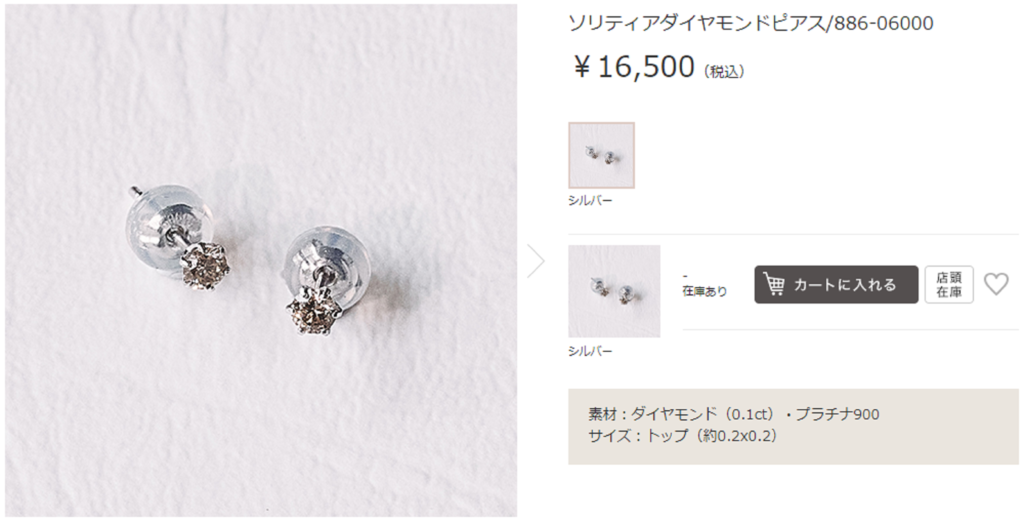Open the lower silver variant thumbnail
The height and width of the screenshot is (521, 1024).
pyautogui.click(x=614, y=291)
